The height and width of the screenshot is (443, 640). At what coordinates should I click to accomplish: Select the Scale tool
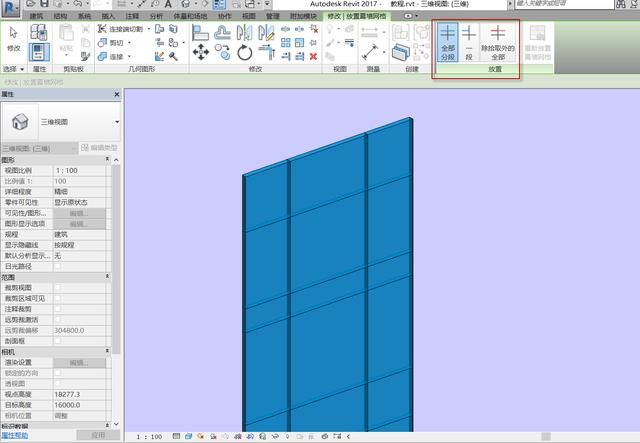pos(300,42)
